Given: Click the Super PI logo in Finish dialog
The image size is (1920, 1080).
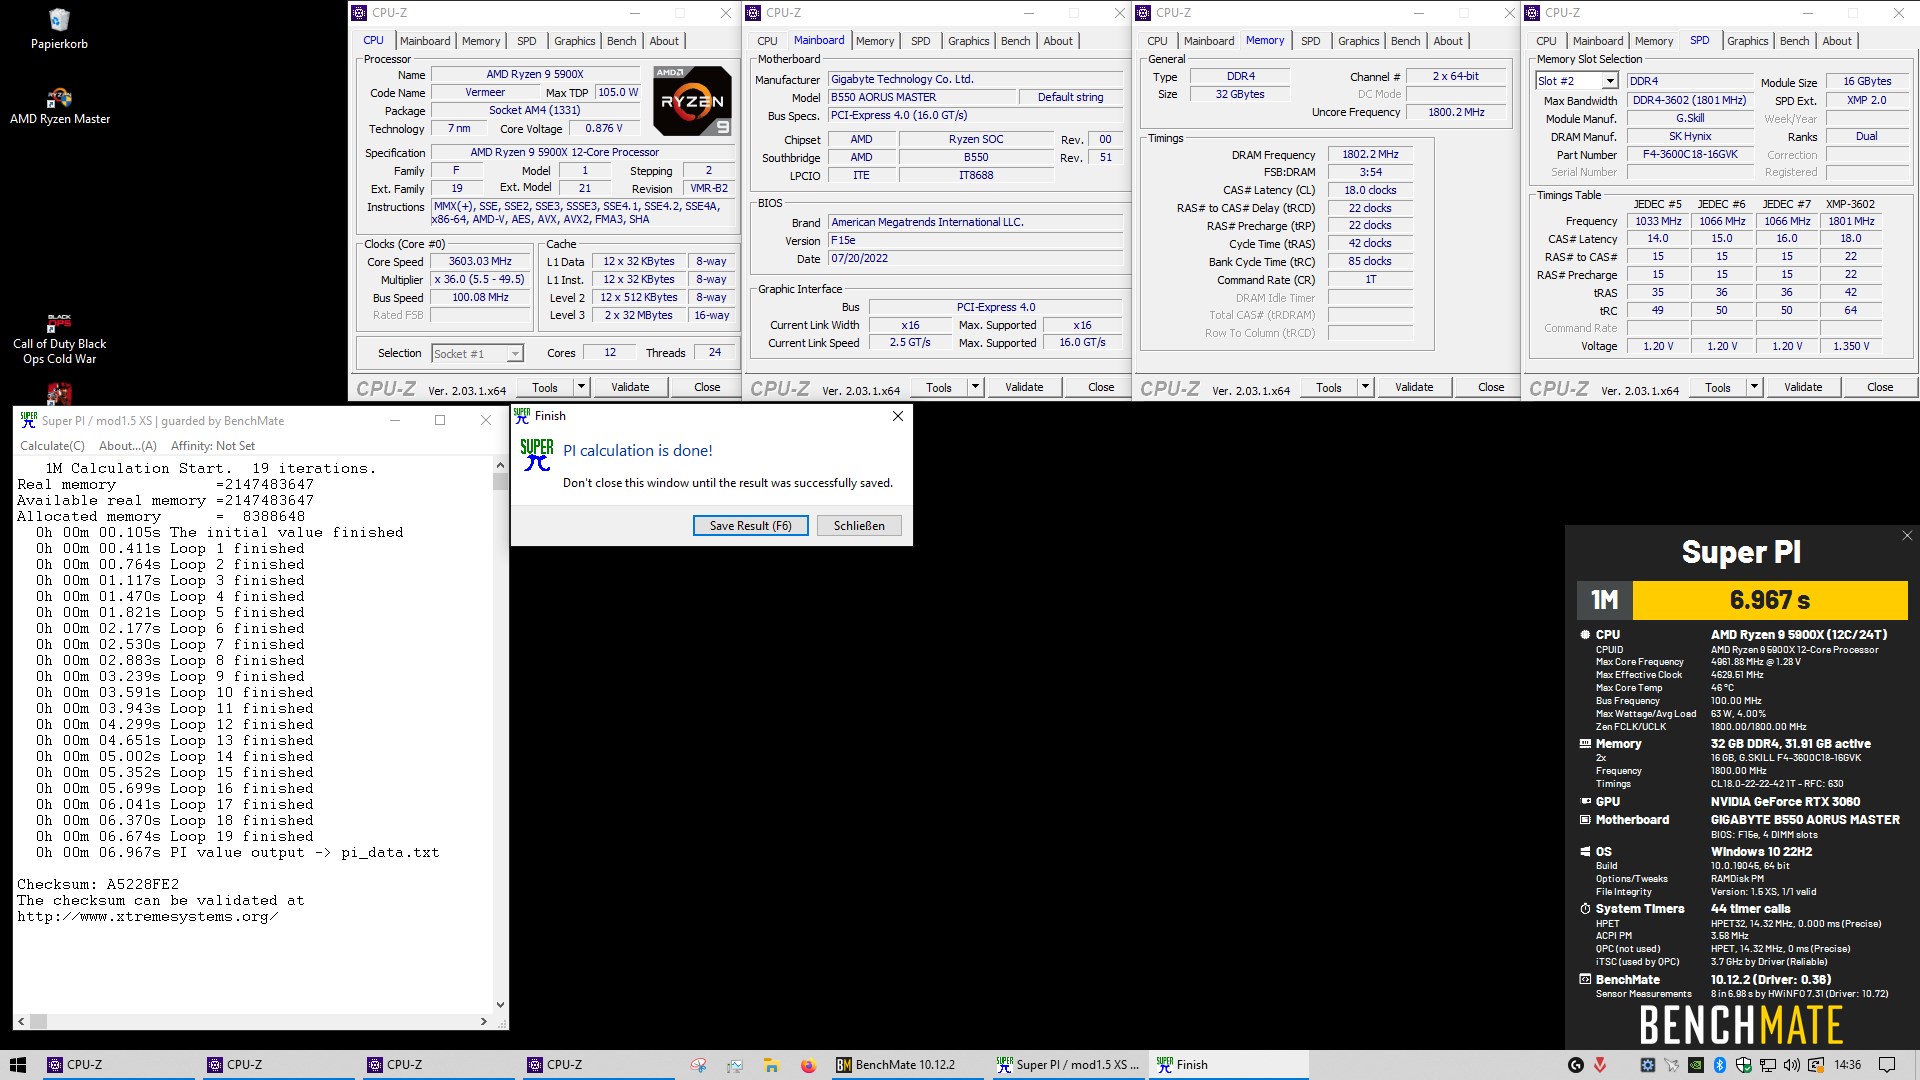Looking at the screenshot, I should pos(536,455).
